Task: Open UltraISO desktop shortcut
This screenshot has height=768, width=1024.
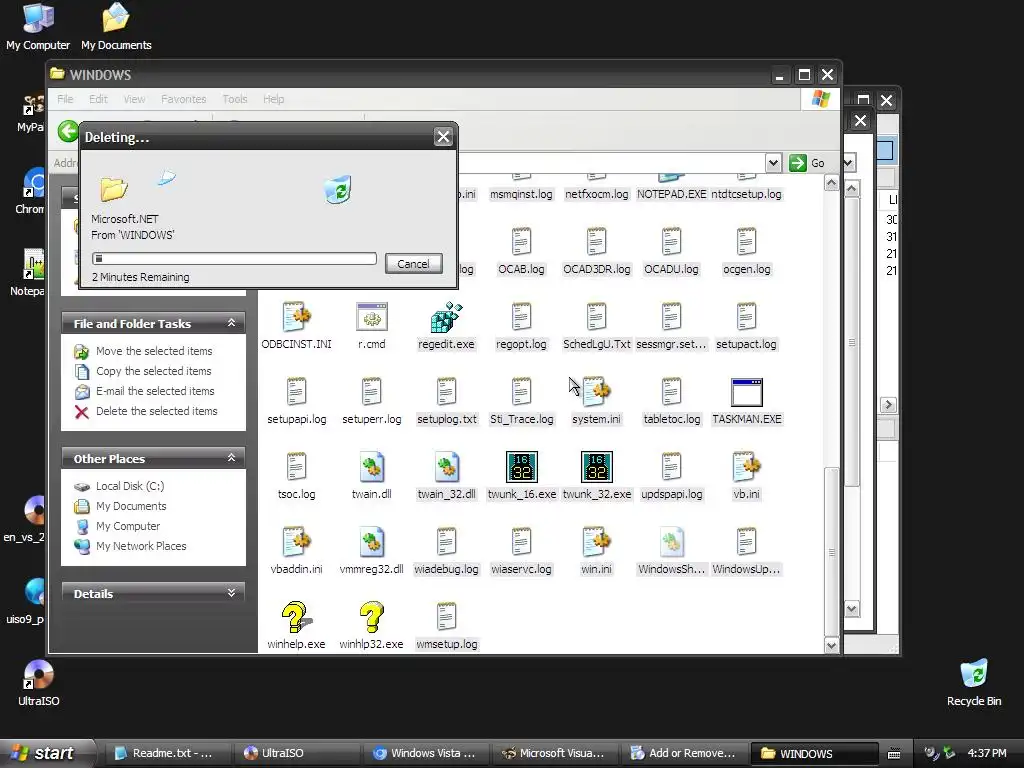Action: (x=39, y=683)
